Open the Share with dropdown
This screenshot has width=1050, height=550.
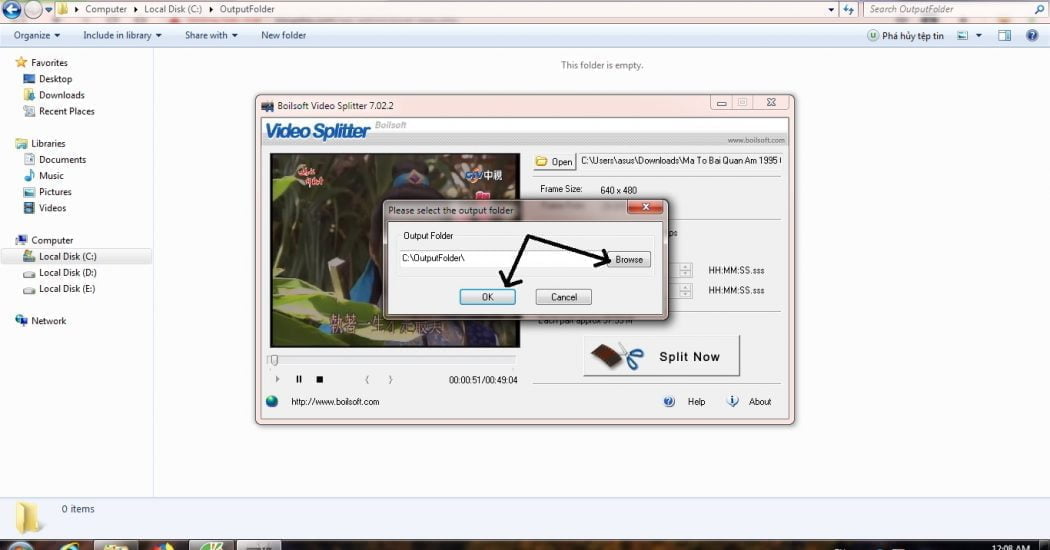coord(211,36)
